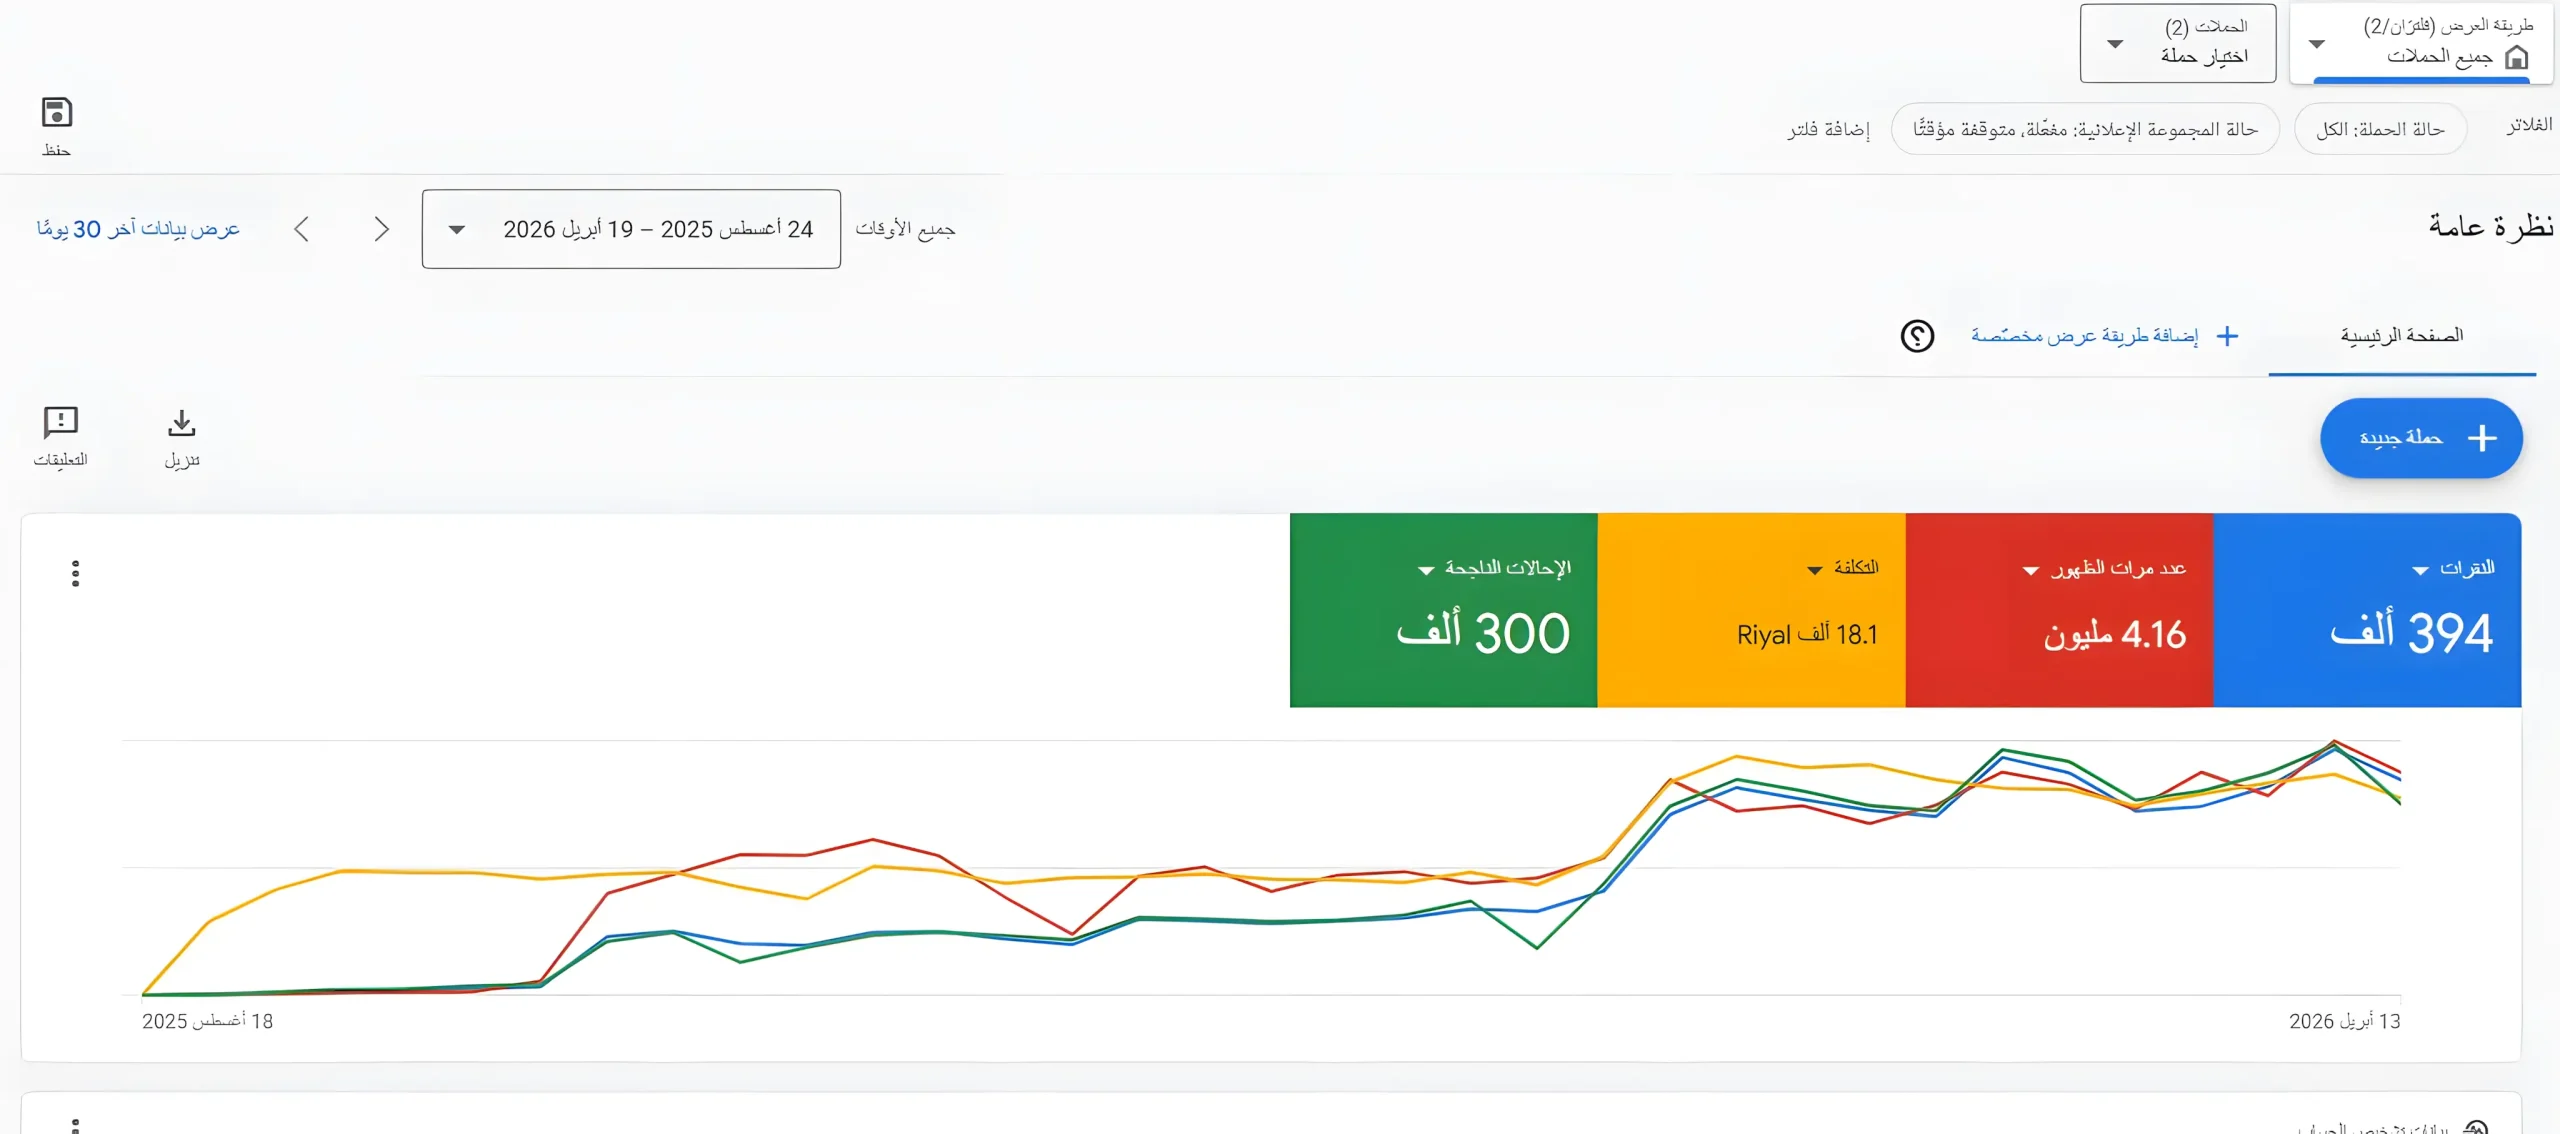Click the help question mark icon
The width and height of the screenshot is (2560, 1134).
1917,336
